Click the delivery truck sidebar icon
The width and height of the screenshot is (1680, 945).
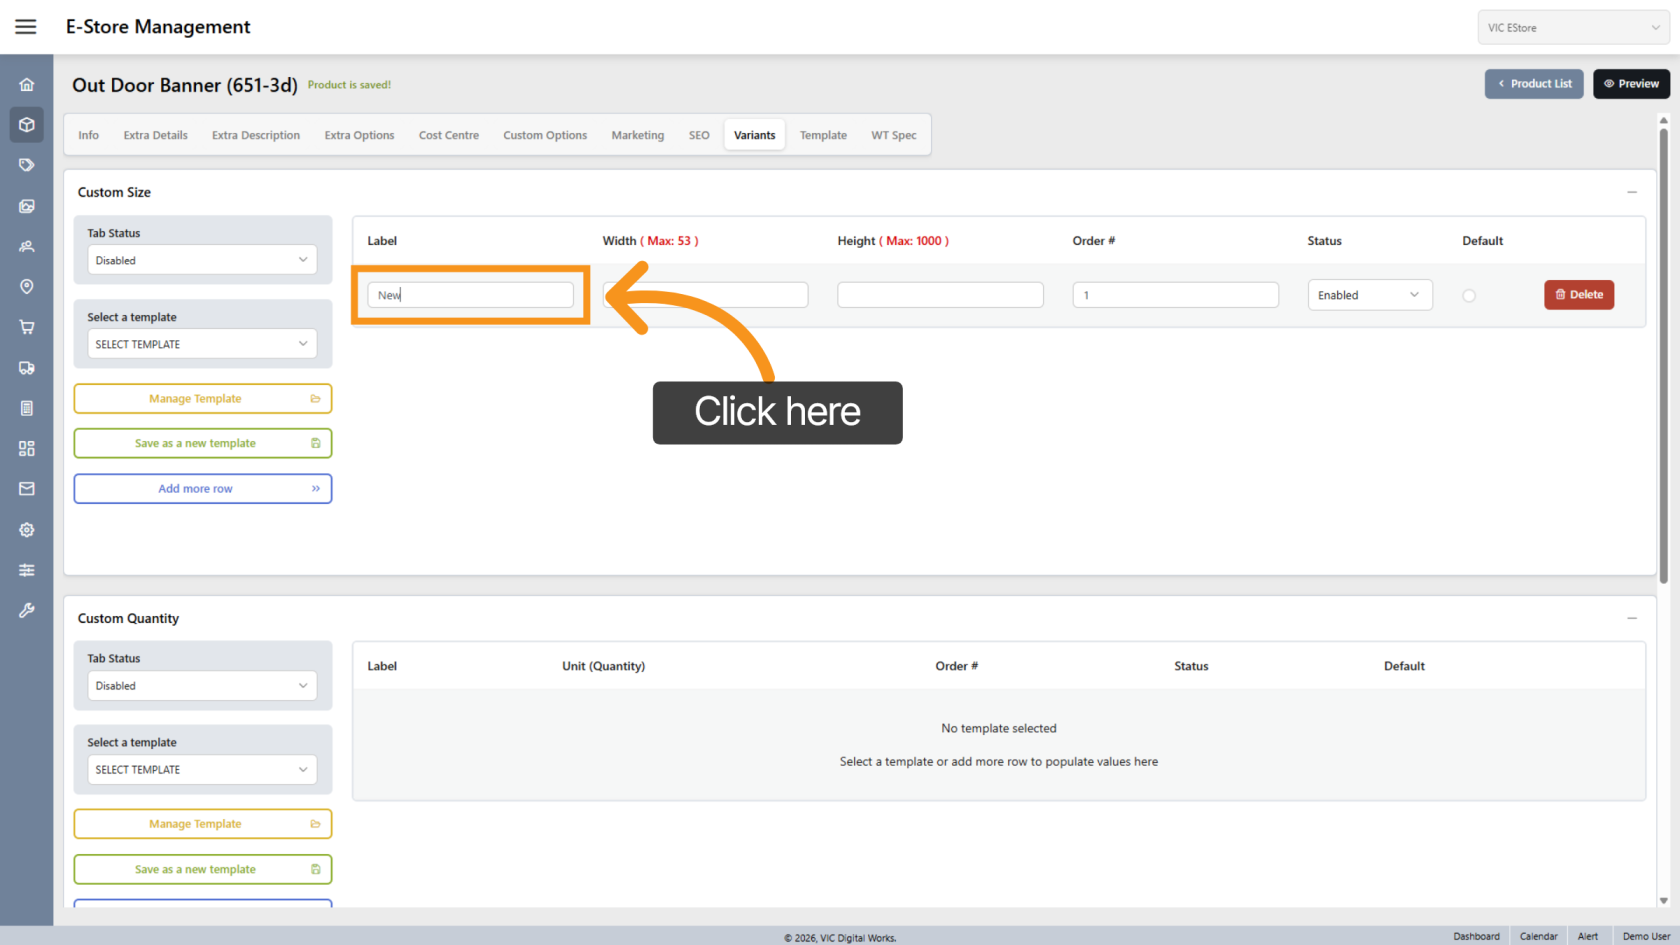[x=27, y=368]
